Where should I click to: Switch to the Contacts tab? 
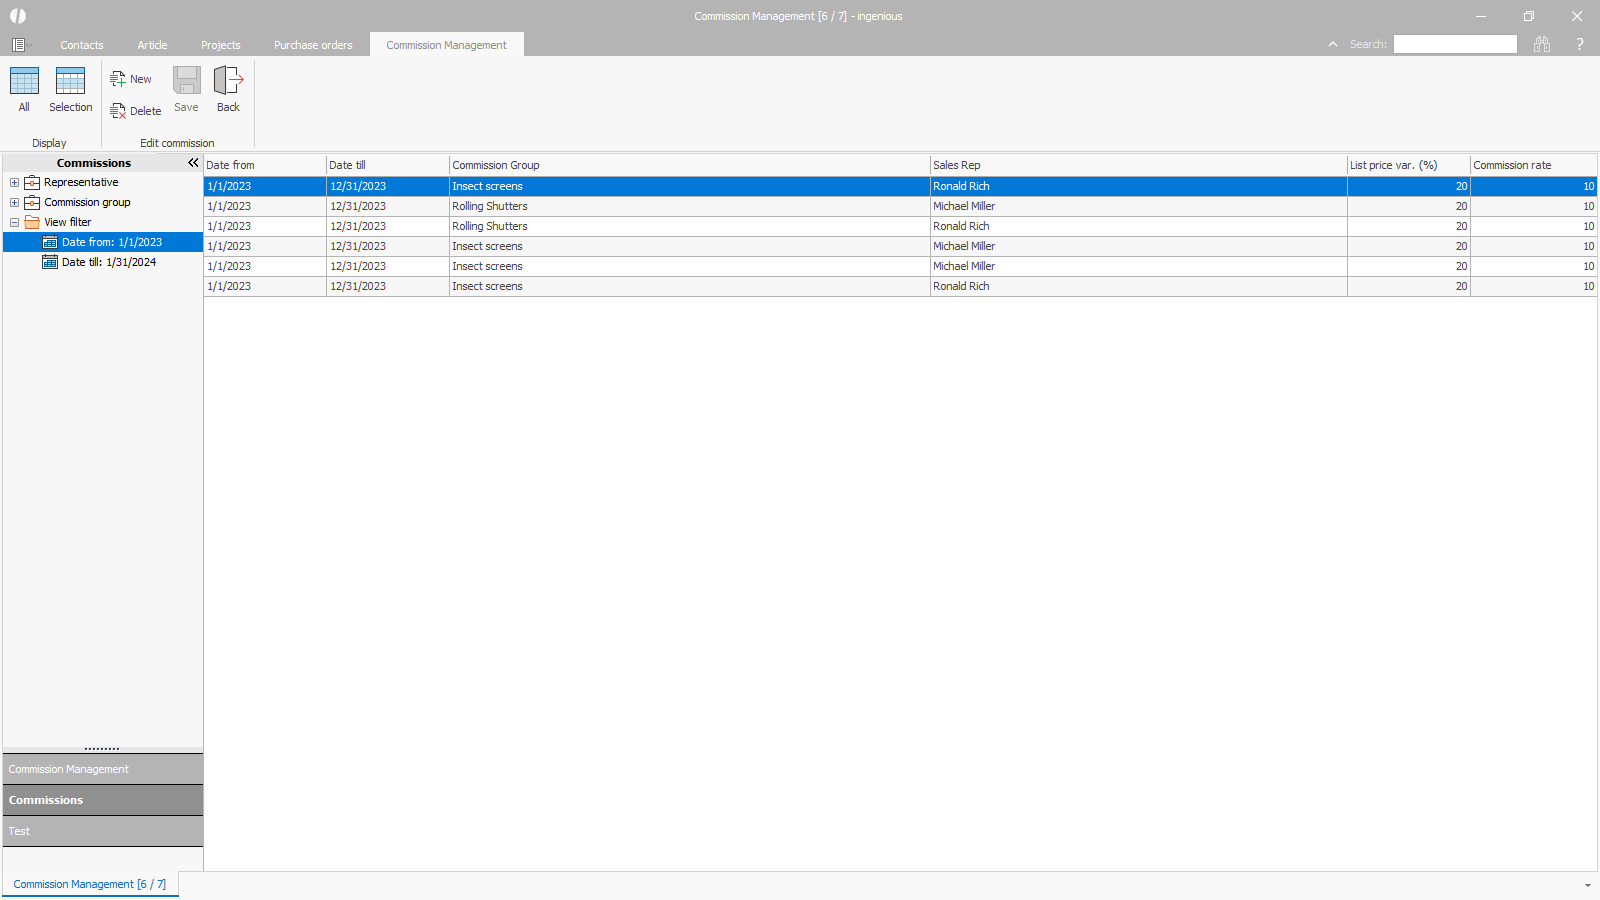pyautogui.click(x=82, y=45)
